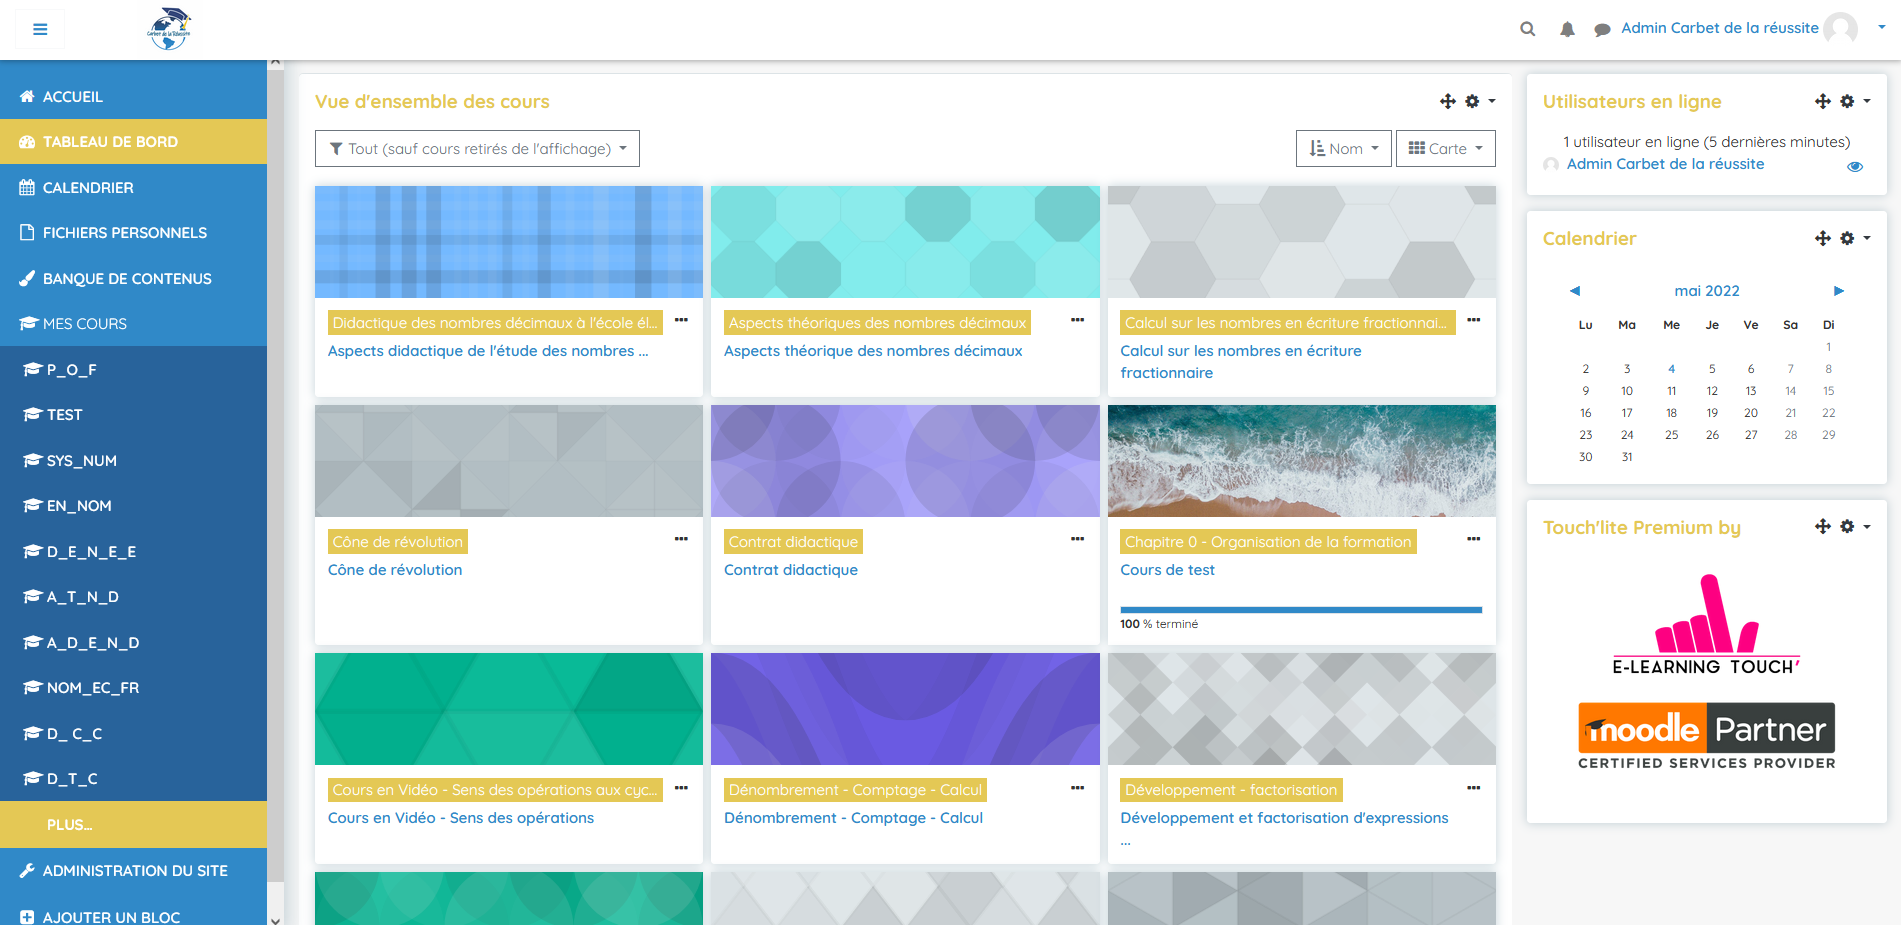Open the P_O_F course in sidebar
Viewport: 1901px width, 925px height.
point(134,370)
